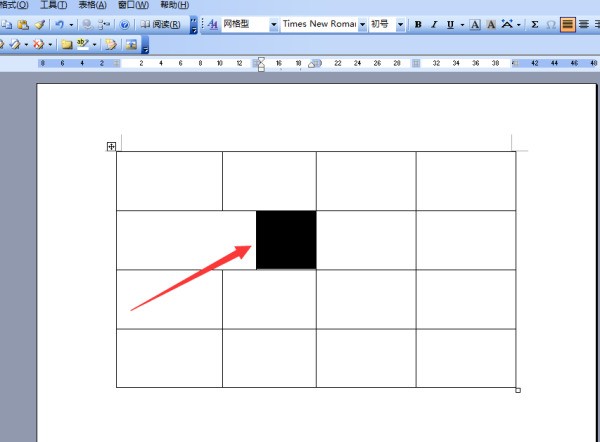Screen dimensions: 600x442
Task: Expand the font name dropdown arrow
Action: click(362, 24)
